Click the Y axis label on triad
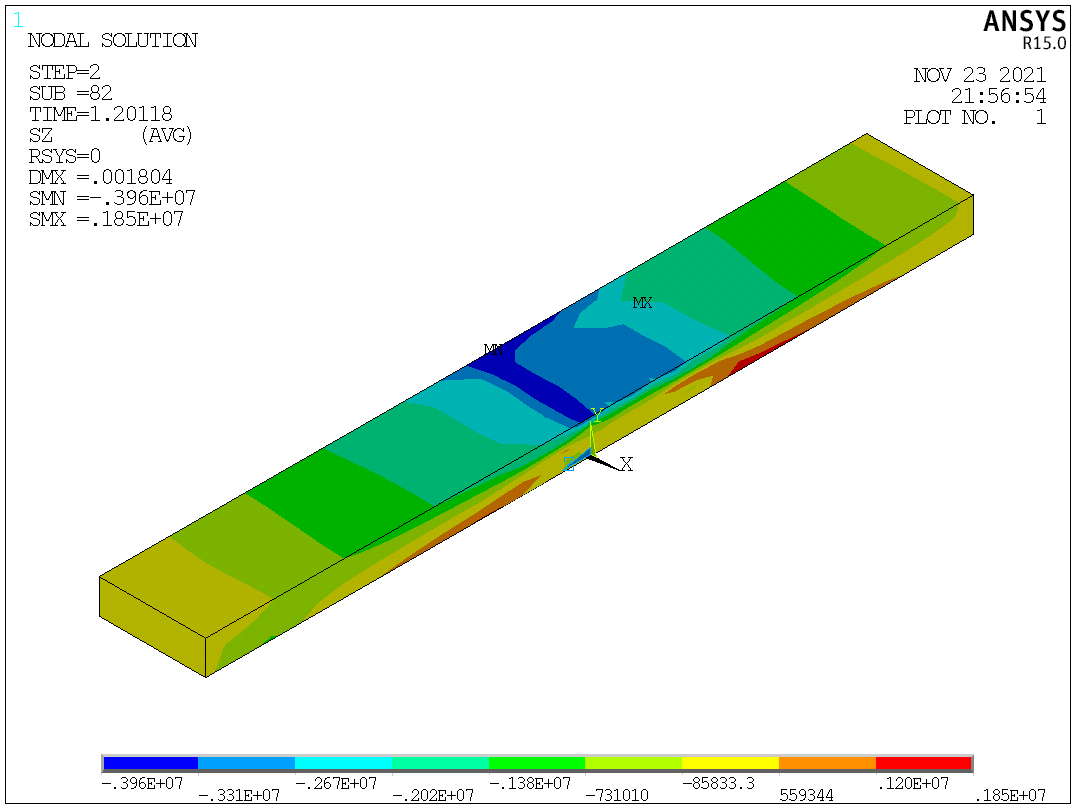 pos(597,414)
